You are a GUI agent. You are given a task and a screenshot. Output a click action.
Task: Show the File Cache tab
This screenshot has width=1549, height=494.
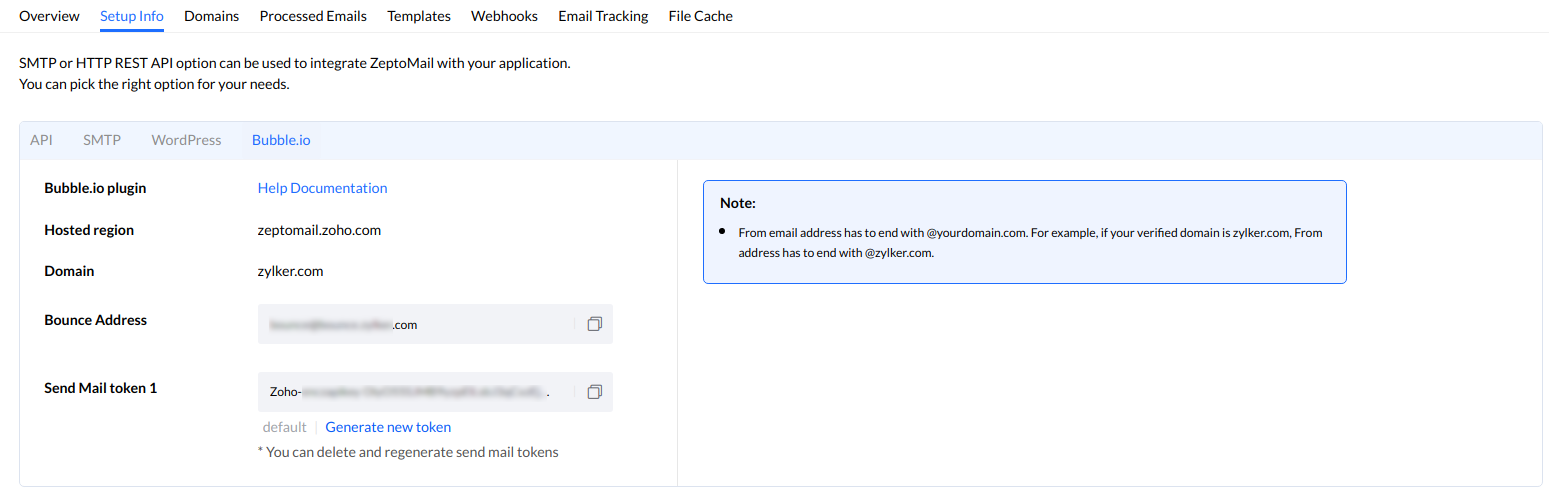pos(700,16)
